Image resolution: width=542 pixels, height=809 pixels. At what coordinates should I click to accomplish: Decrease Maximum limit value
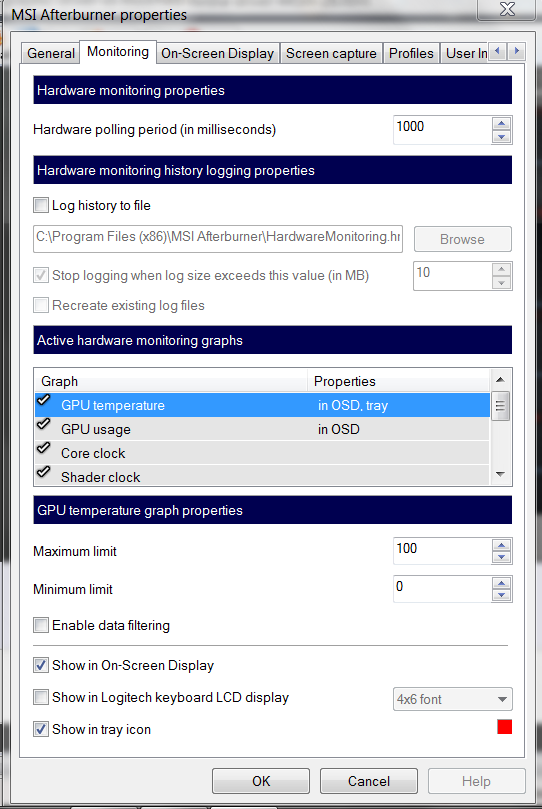pos(501,558)
